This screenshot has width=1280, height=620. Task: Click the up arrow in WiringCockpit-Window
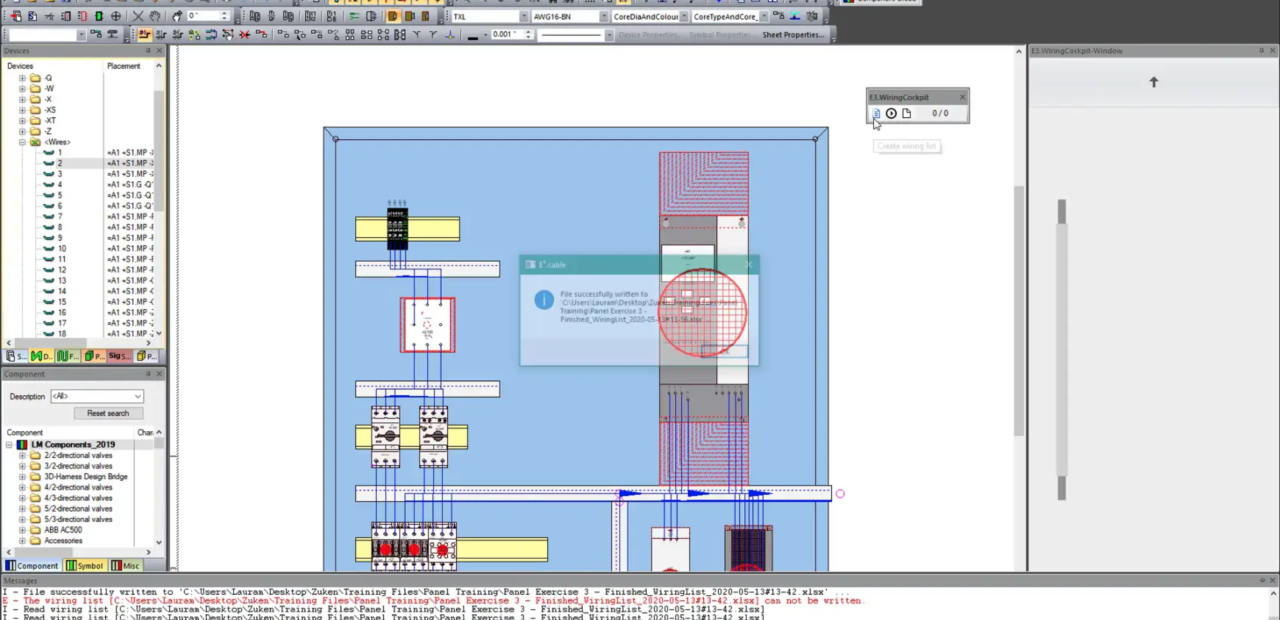[1153, 82]
